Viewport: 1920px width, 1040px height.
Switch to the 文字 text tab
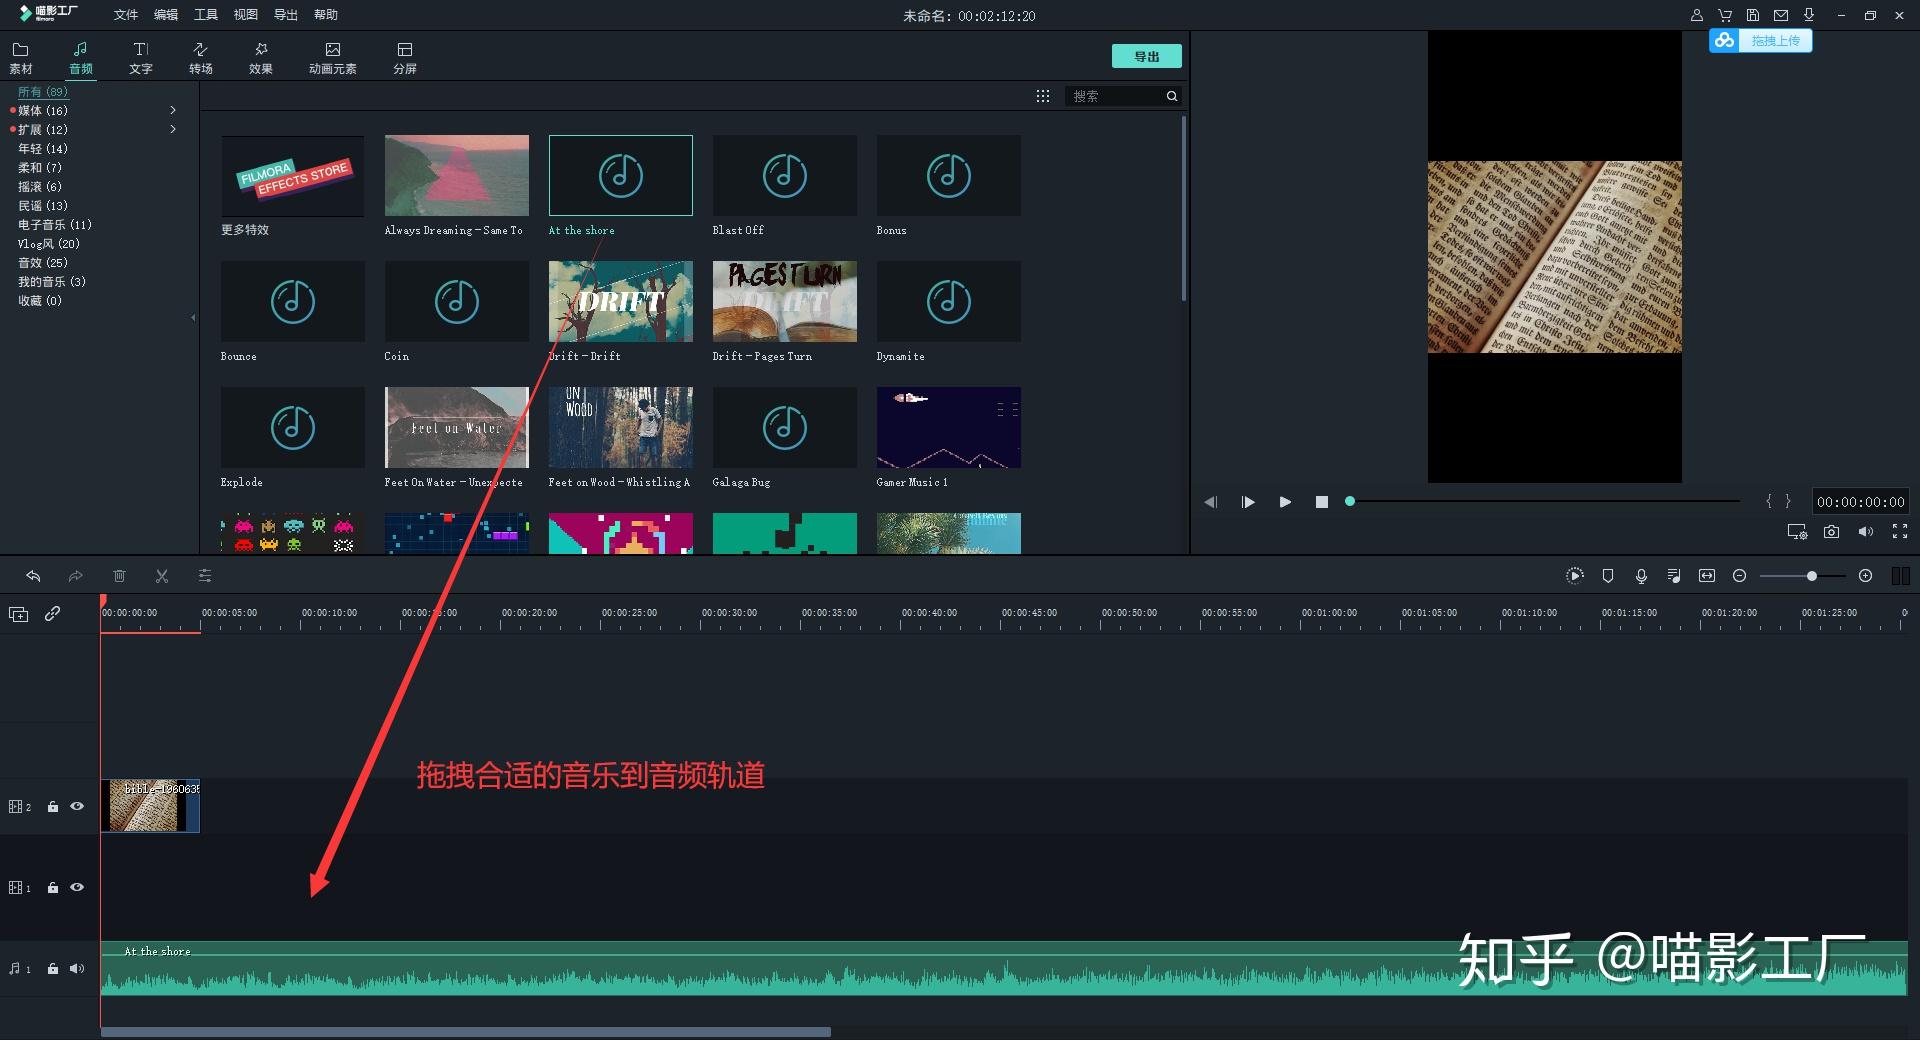tap(141, 58)
